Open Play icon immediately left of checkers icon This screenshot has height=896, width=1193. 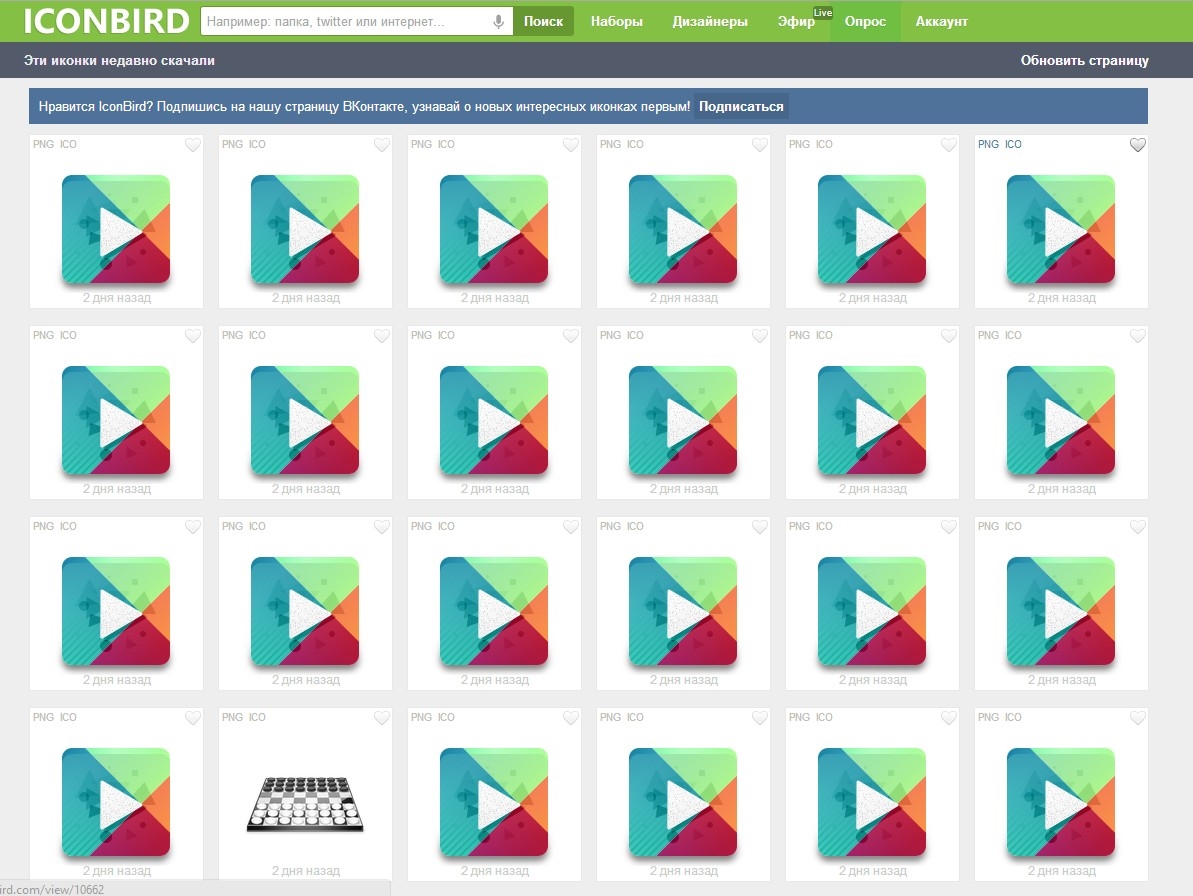(116, 802)
